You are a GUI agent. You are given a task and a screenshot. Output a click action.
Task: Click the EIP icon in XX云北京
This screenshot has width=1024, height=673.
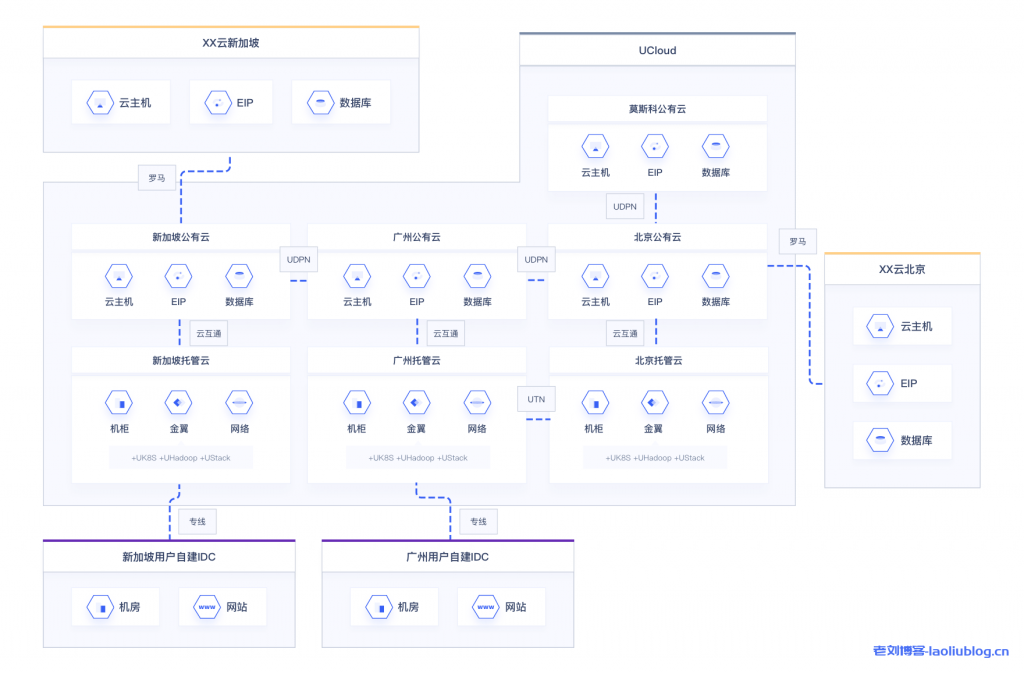(x=880, y=383)
